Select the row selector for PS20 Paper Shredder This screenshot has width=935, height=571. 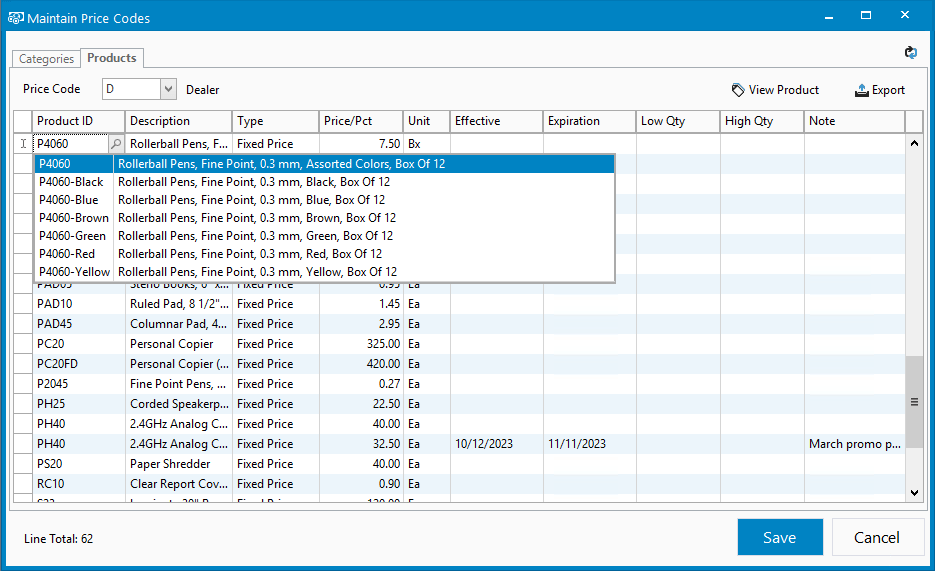[x=23, y=464]
